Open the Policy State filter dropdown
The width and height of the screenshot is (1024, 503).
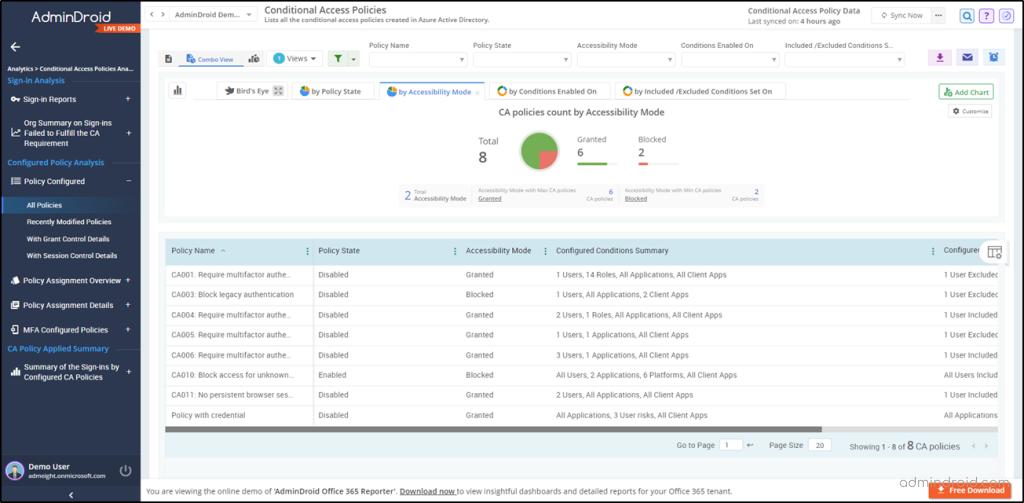click(522, 59)
